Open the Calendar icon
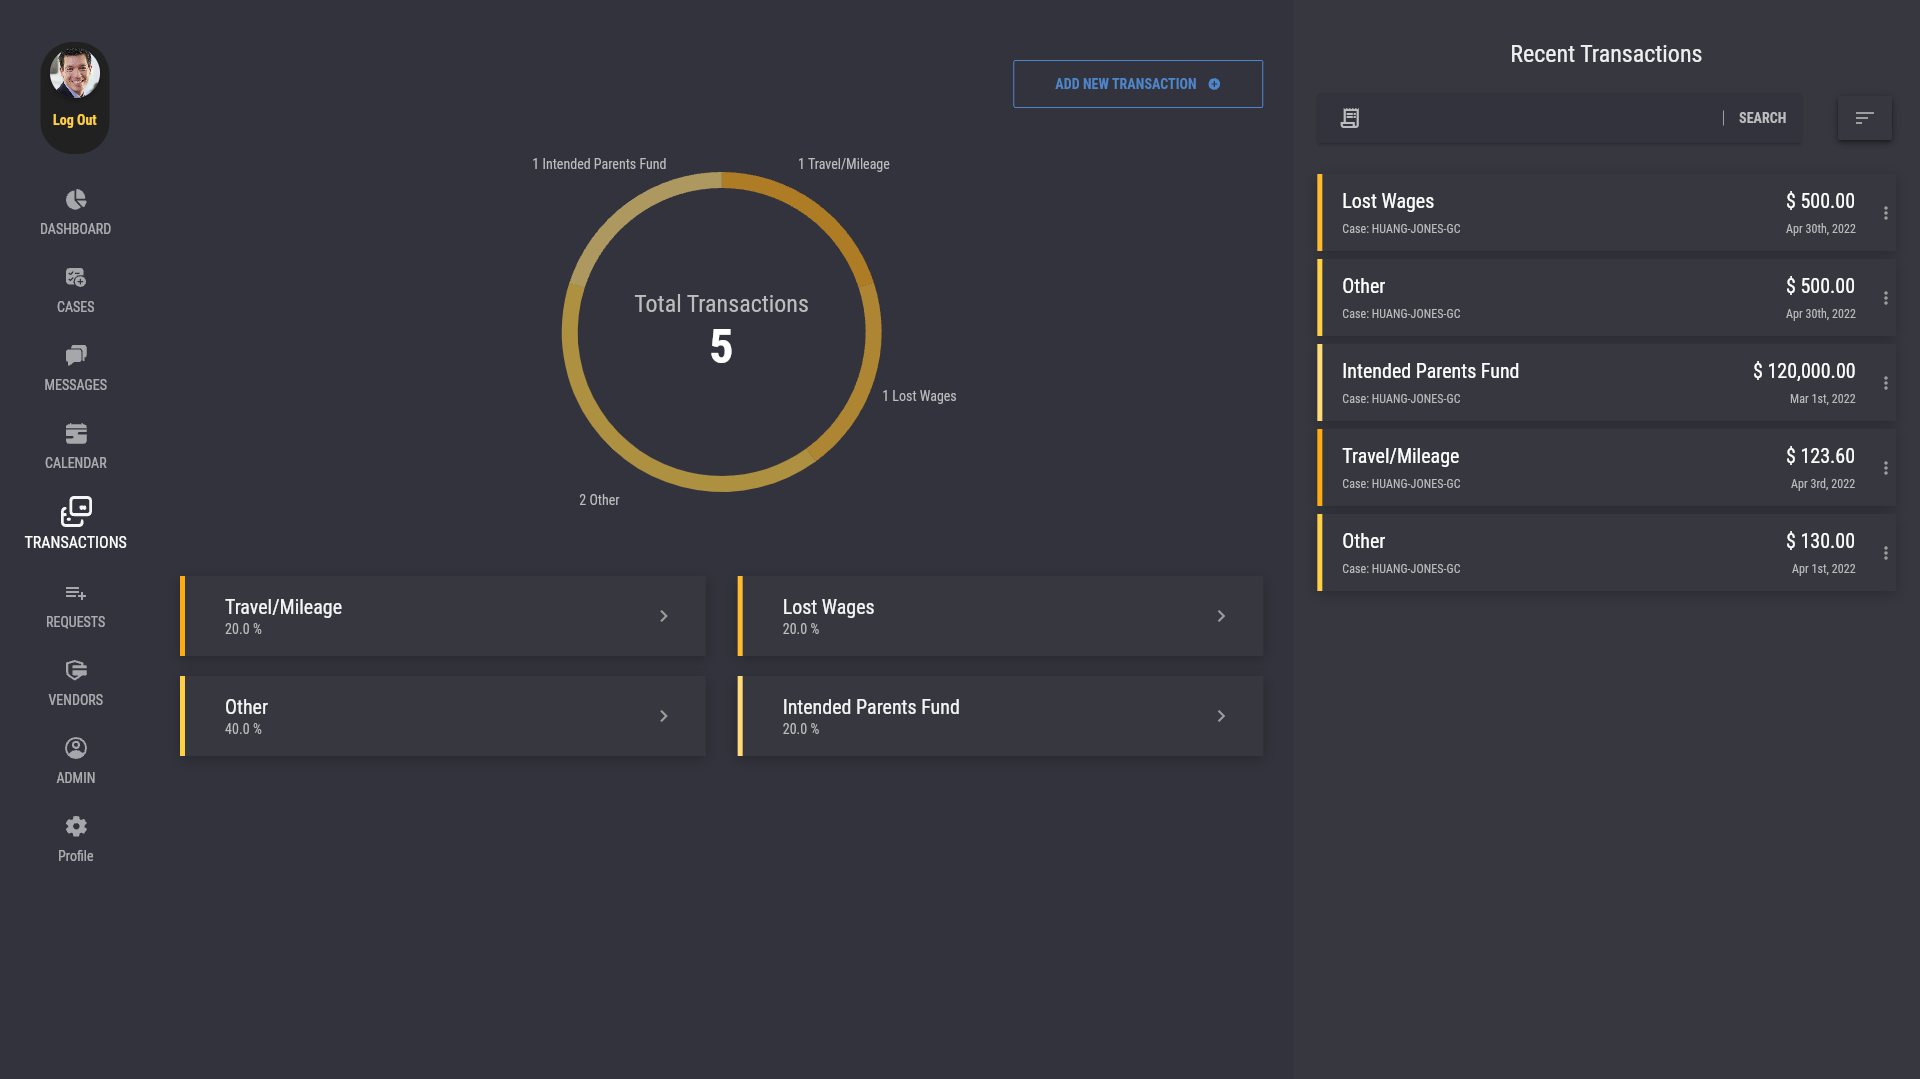Viewport: 1920px width, 1079px height. pyautogui.click(x=75, y=434)
